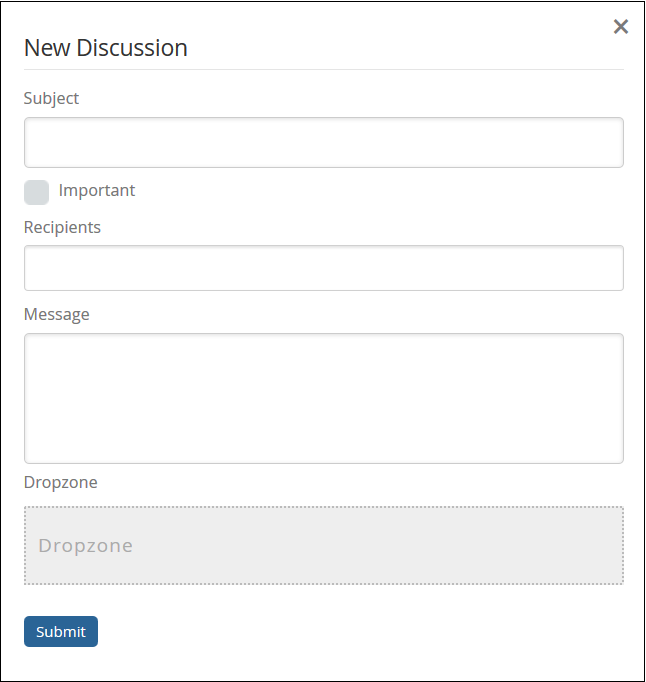Click the Dropzone label above upload box
The image size is (646, 682).
point(60,482)
